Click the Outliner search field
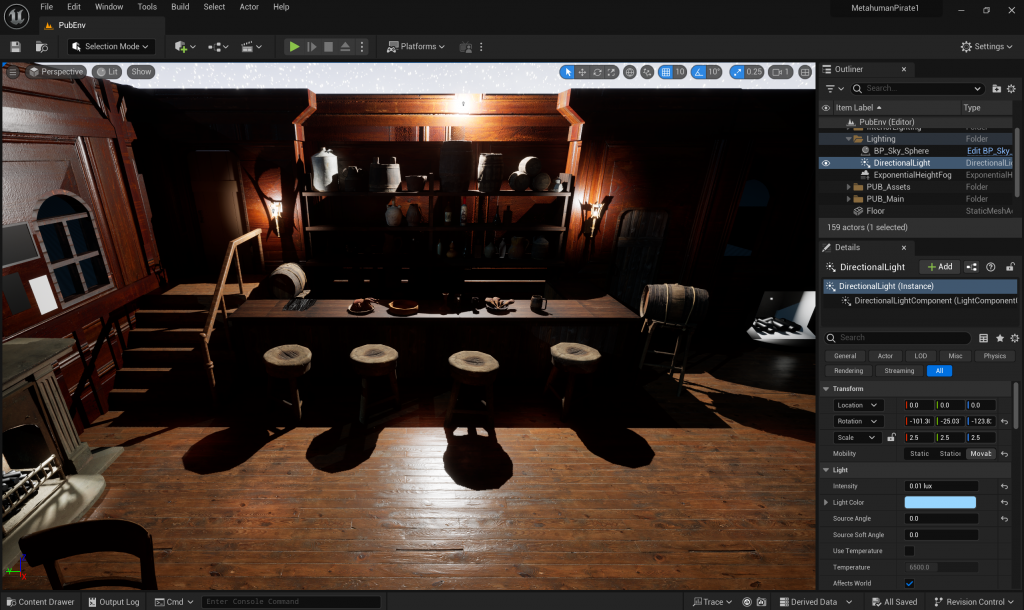The image size is (1024, 610). tap(917, 88)
